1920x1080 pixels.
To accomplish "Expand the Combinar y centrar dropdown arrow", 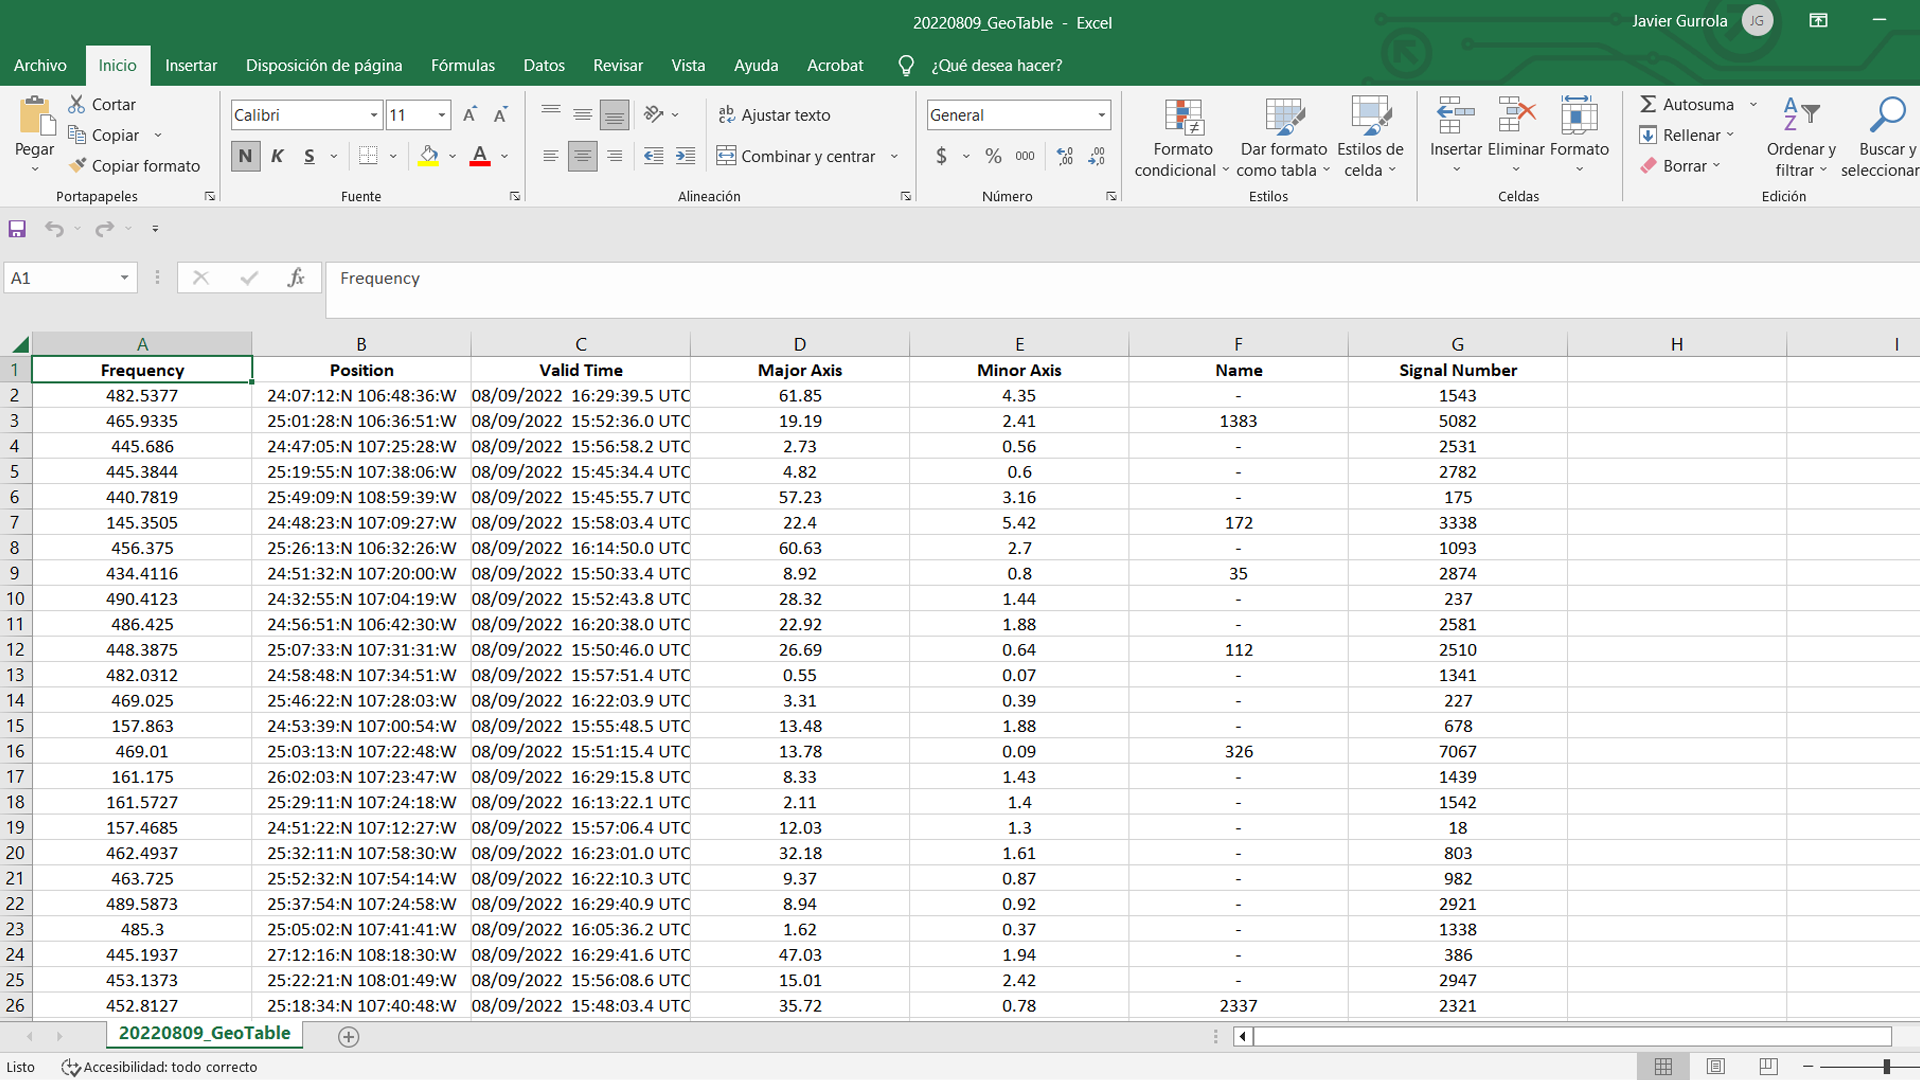I will (894, 156).
